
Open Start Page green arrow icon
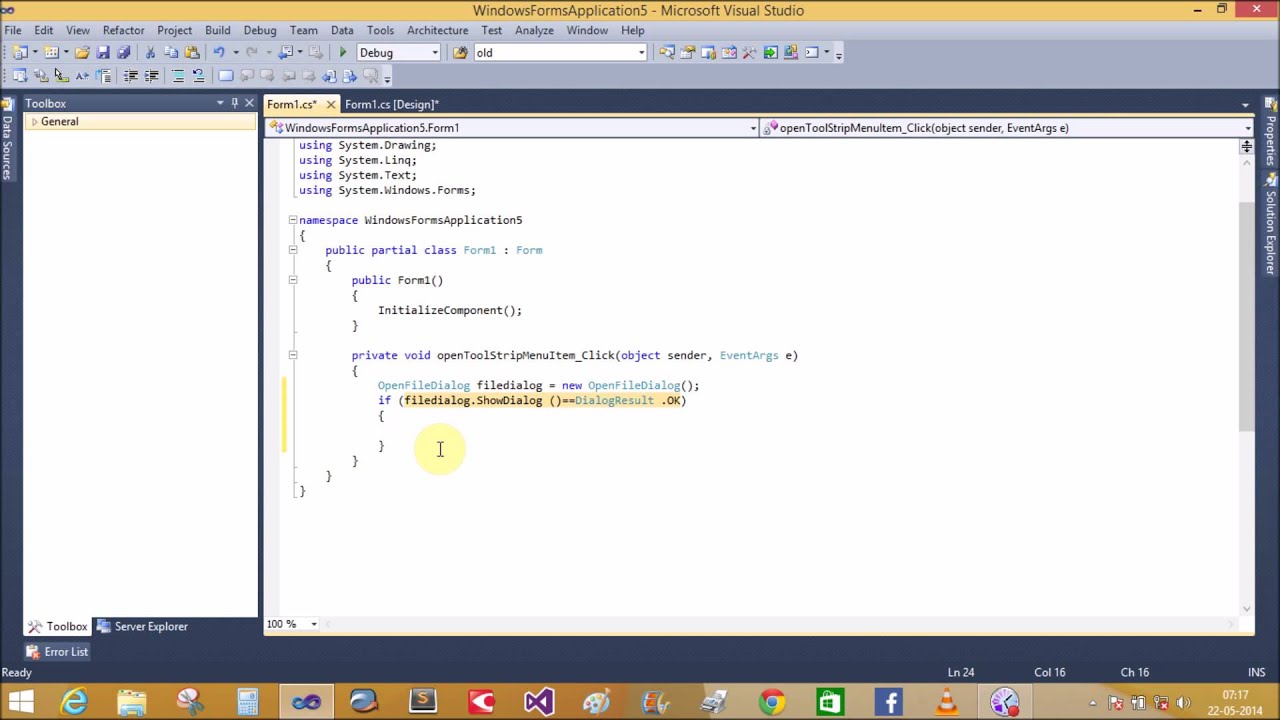(x=771, y=52)
